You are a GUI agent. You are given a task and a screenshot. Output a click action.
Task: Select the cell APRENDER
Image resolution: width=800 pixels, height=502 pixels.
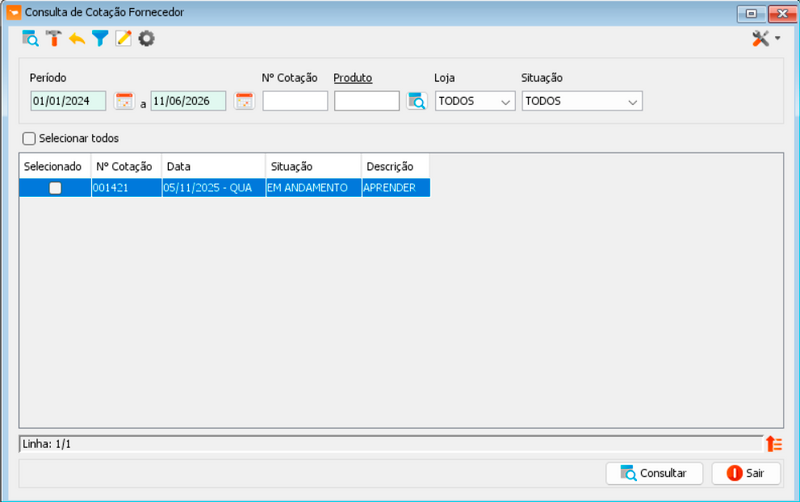tap(396, 188)
